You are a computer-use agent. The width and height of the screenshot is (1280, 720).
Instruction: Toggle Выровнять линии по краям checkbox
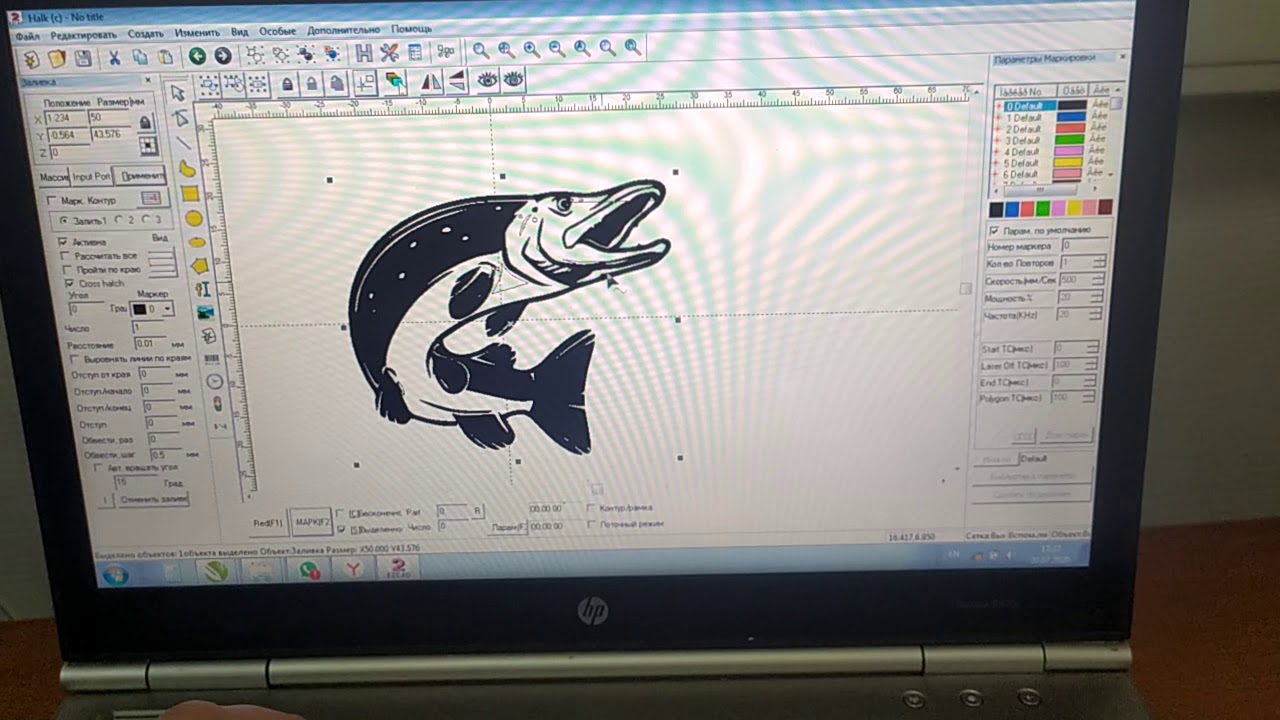pyautogui.click(x=76, y=359)
